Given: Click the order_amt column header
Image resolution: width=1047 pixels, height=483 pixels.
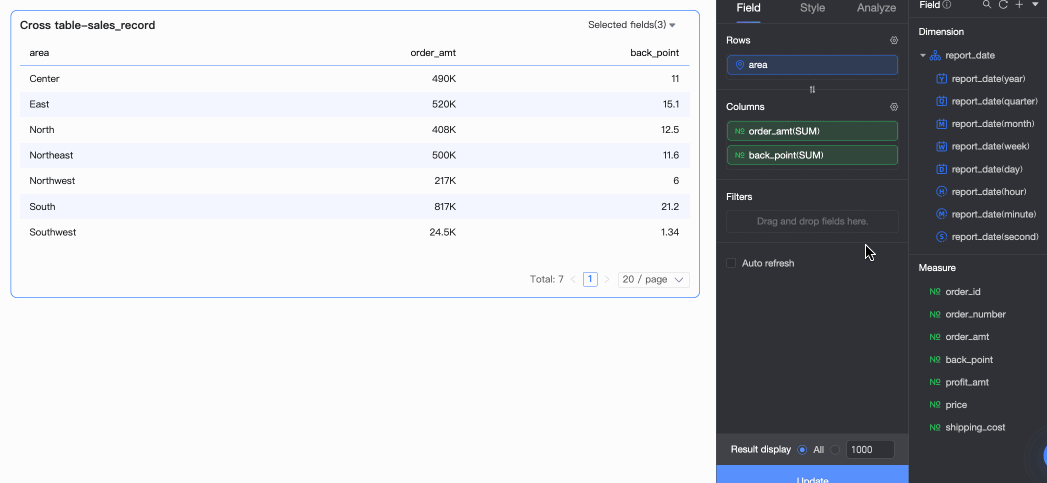Looking at the screenshot, I should pyautogui.click(x=433, y=53).
